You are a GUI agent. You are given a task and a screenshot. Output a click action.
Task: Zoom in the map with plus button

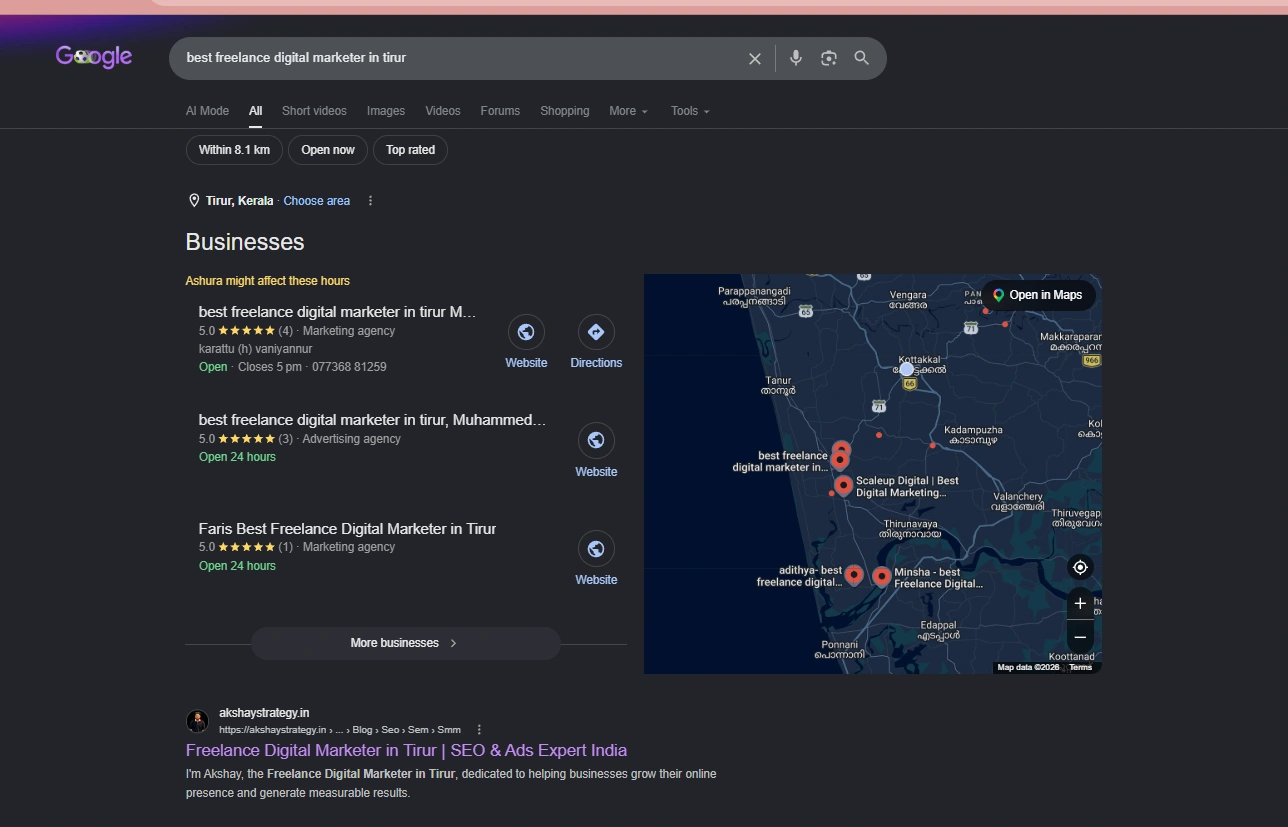coord(1080,604)
